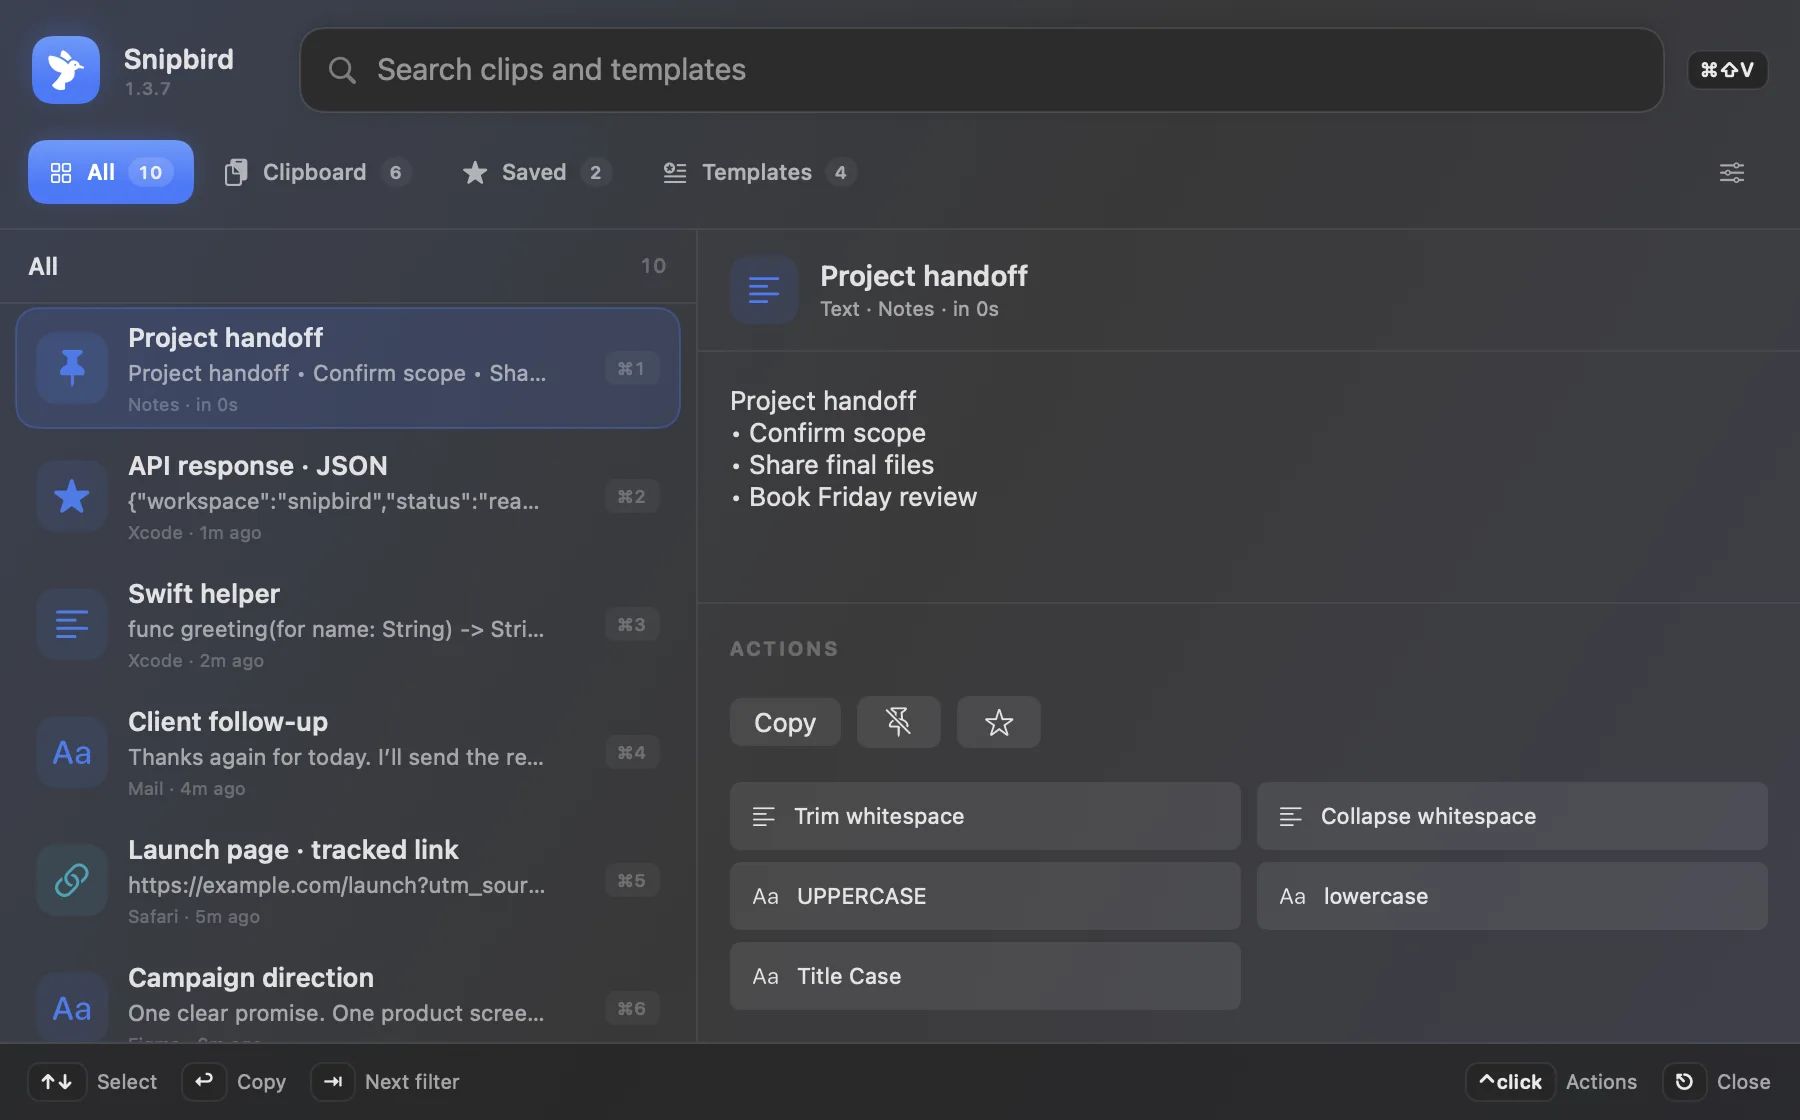This screenshot has height=1120, width=1800.
Task: Click the ^click Actions hint
Action: [1510, 1082]
